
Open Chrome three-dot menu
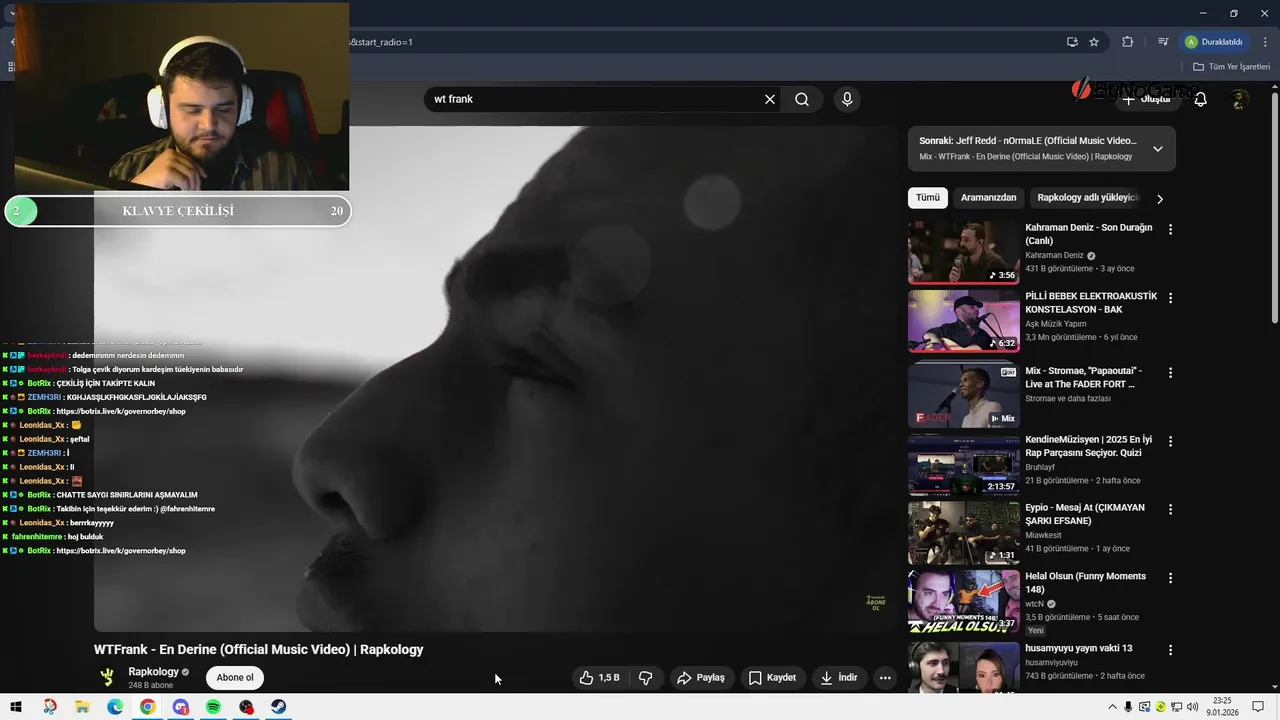coord(1265,42)
